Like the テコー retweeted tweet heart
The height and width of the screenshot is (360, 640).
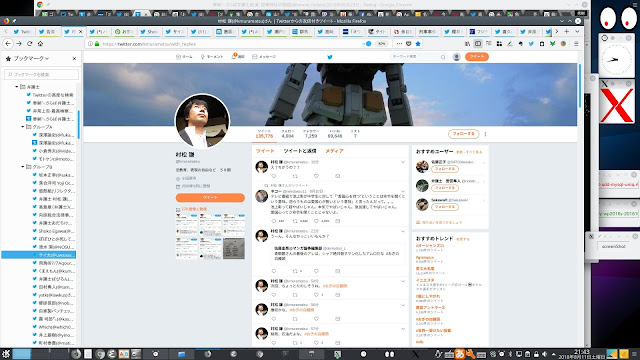pos(316,221)
